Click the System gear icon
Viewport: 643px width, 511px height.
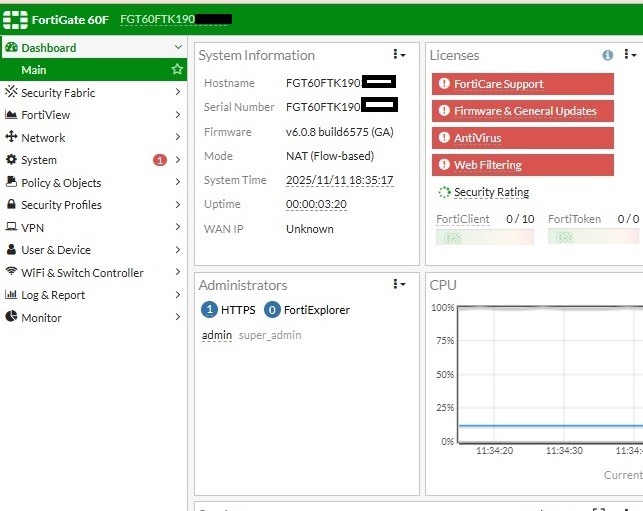click(x=11, y=160)
